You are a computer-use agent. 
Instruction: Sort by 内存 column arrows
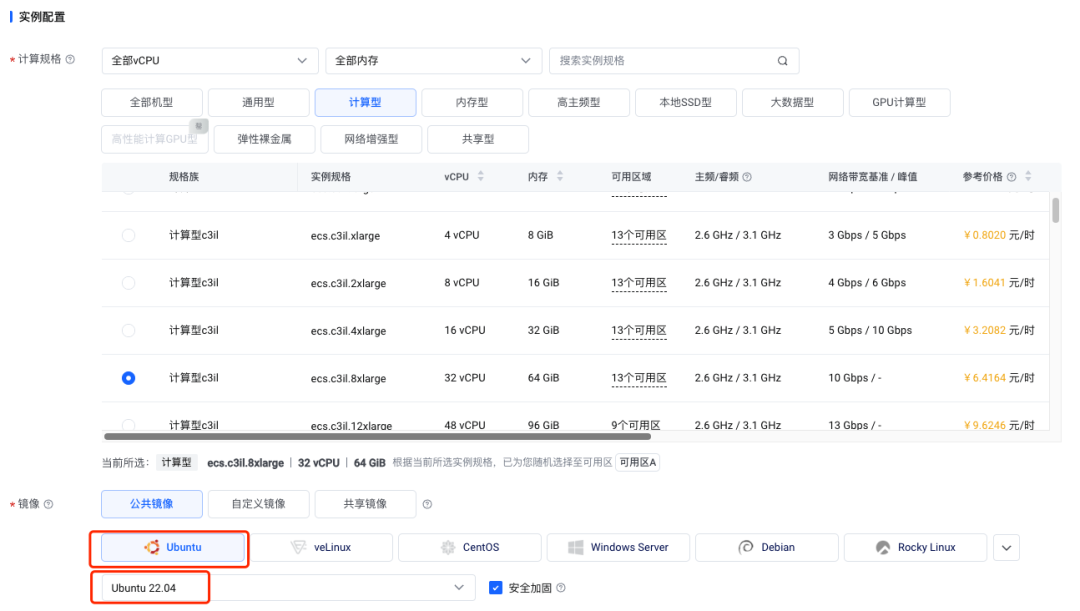(559, 177)
